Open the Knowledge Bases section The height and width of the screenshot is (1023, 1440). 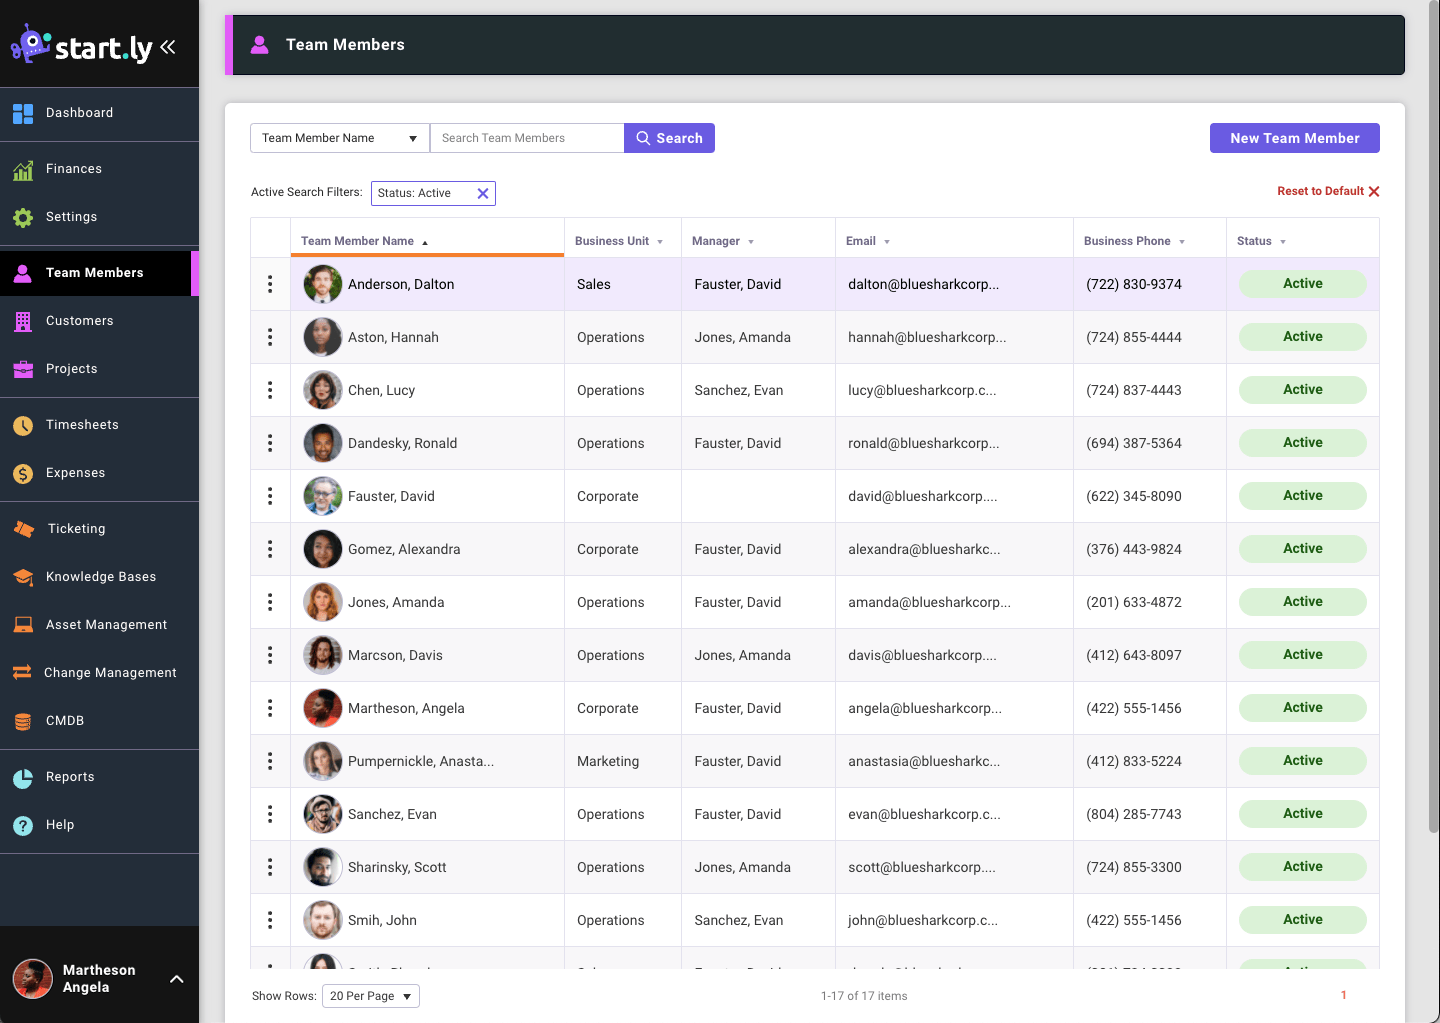pos(100,576)
